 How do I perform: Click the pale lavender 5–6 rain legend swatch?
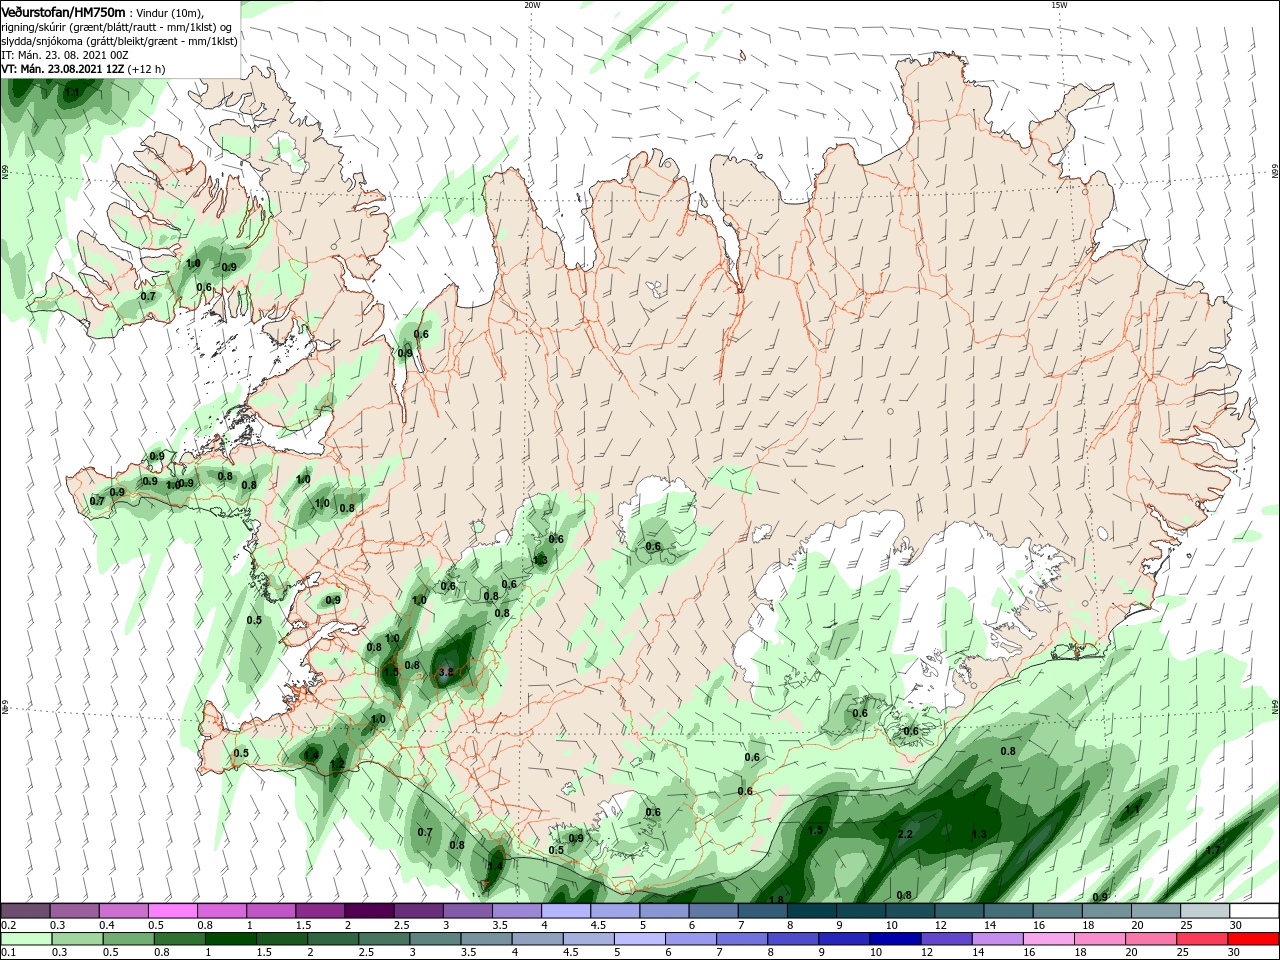coord(639,939)
